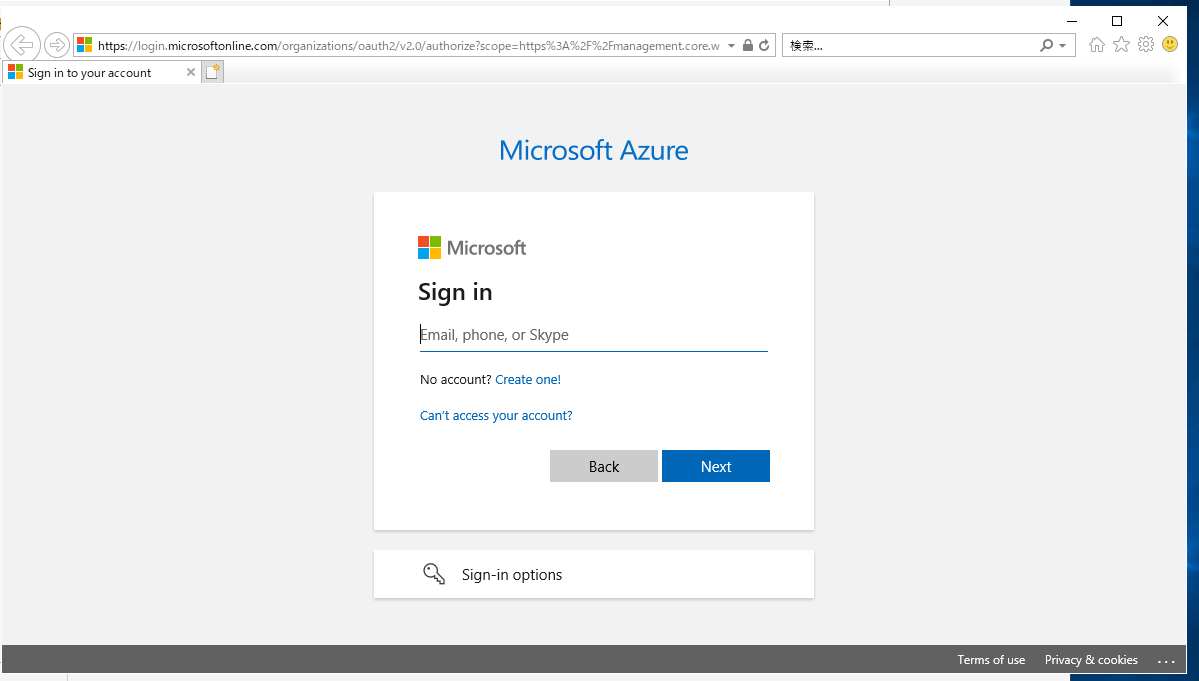This screenshot has height=681, width=1199.
Task: Minimize the browser window
Action: pos(1072,21)
